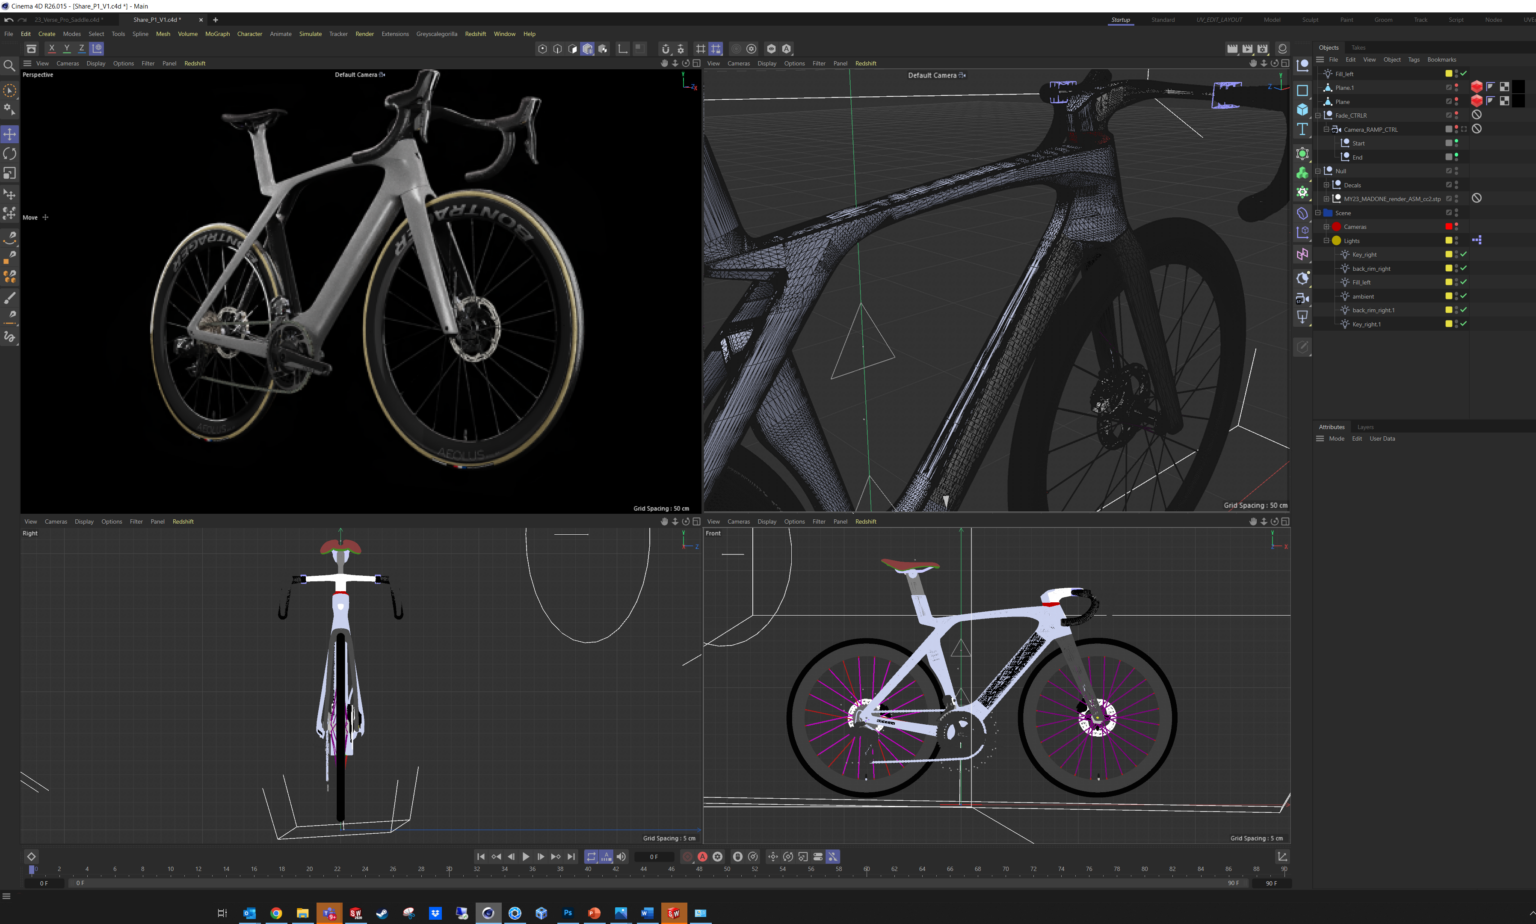Collapse the Lights group in the Object Manager

coord(1326,240)
